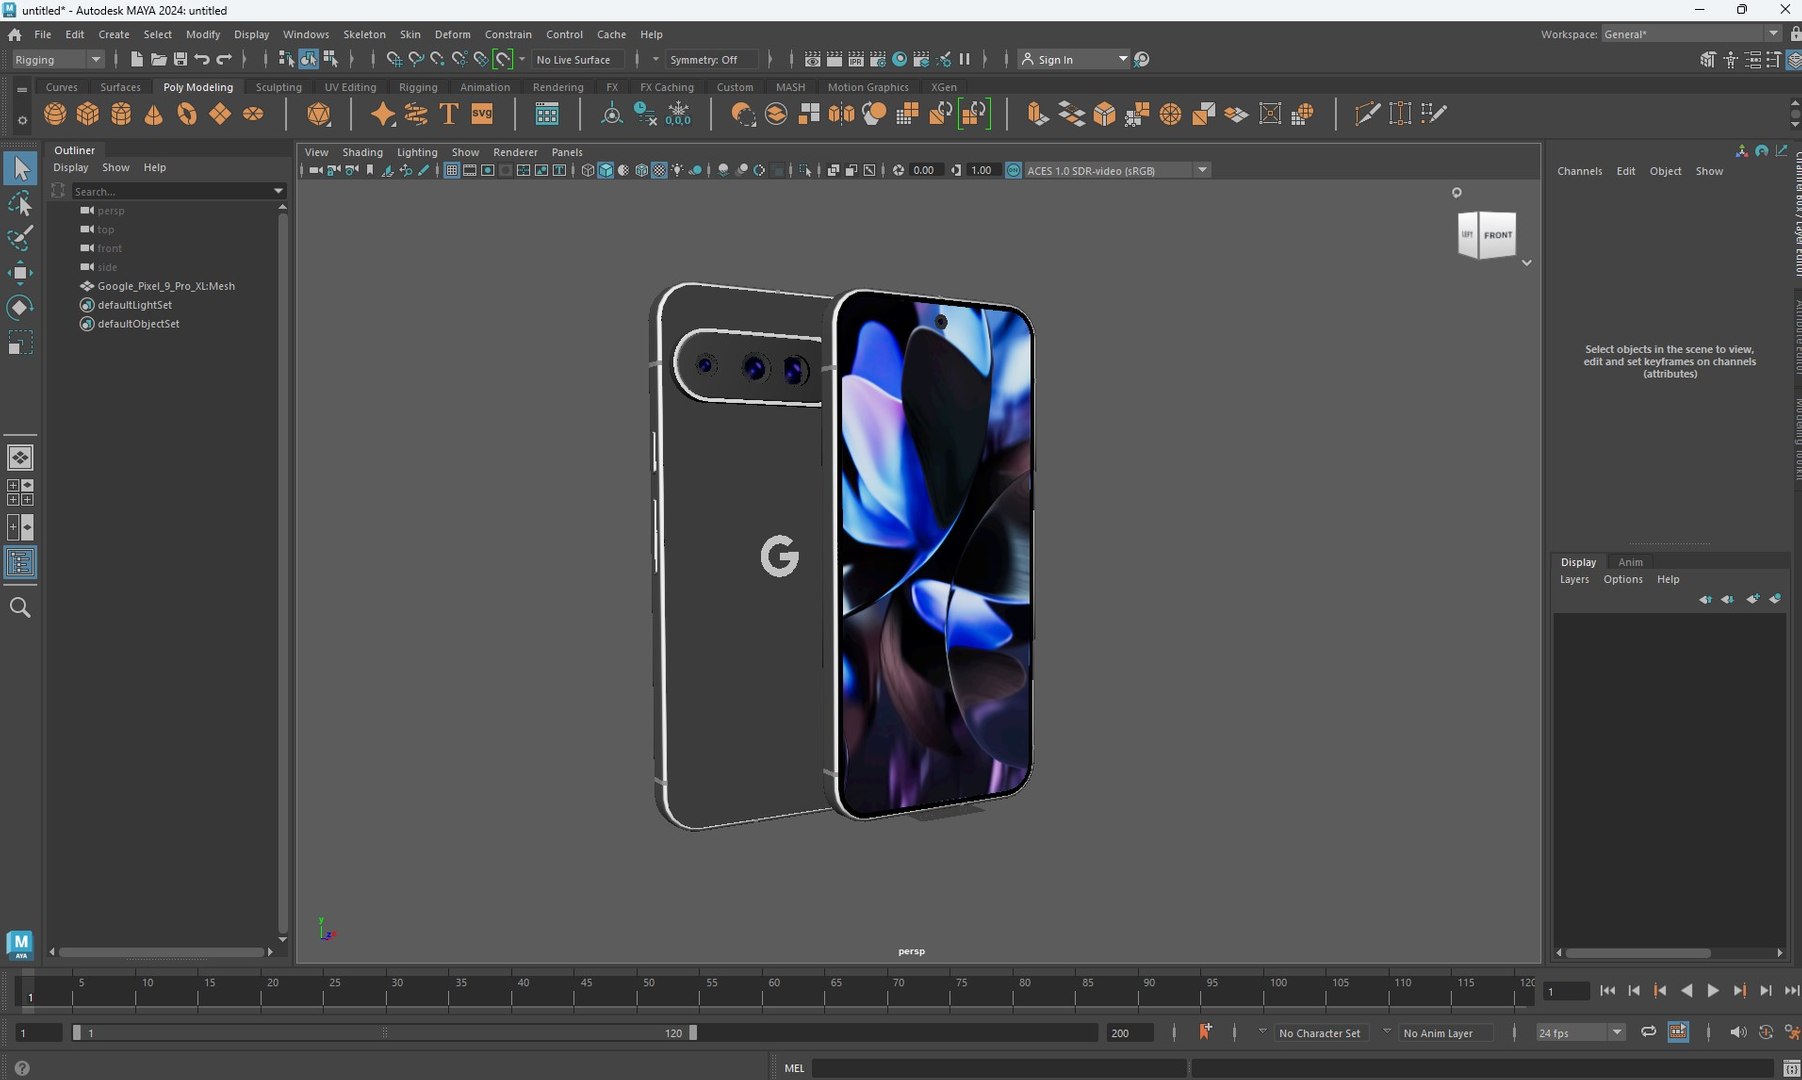The image size is (1802, 1080).
Task: Click the FRONT face of the view cube
Action: tap(1497, 235)
